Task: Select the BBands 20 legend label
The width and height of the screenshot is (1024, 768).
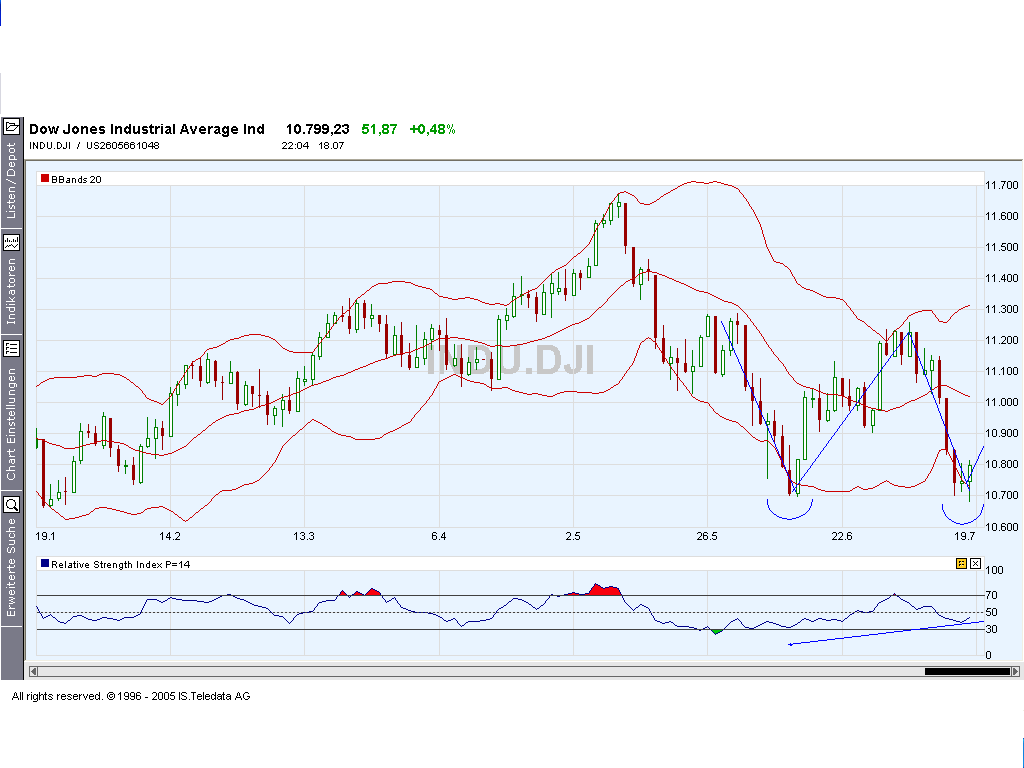Action: [76, 180]
